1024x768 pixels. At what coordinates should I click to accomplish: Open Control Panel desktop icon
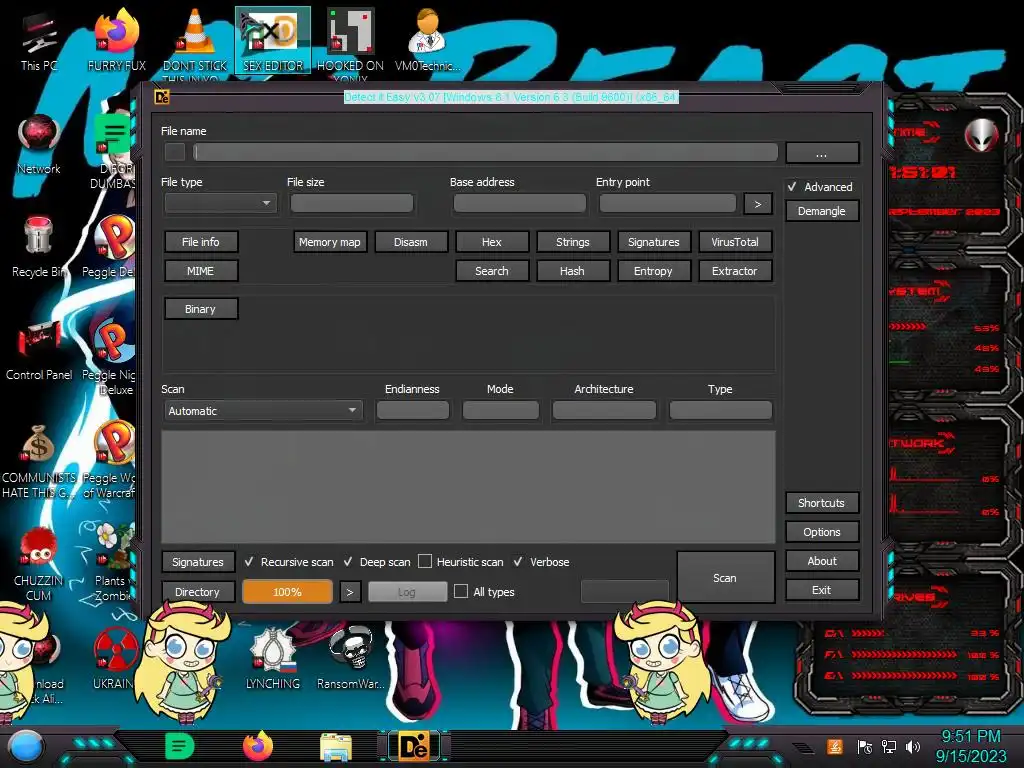pos(39,350)
